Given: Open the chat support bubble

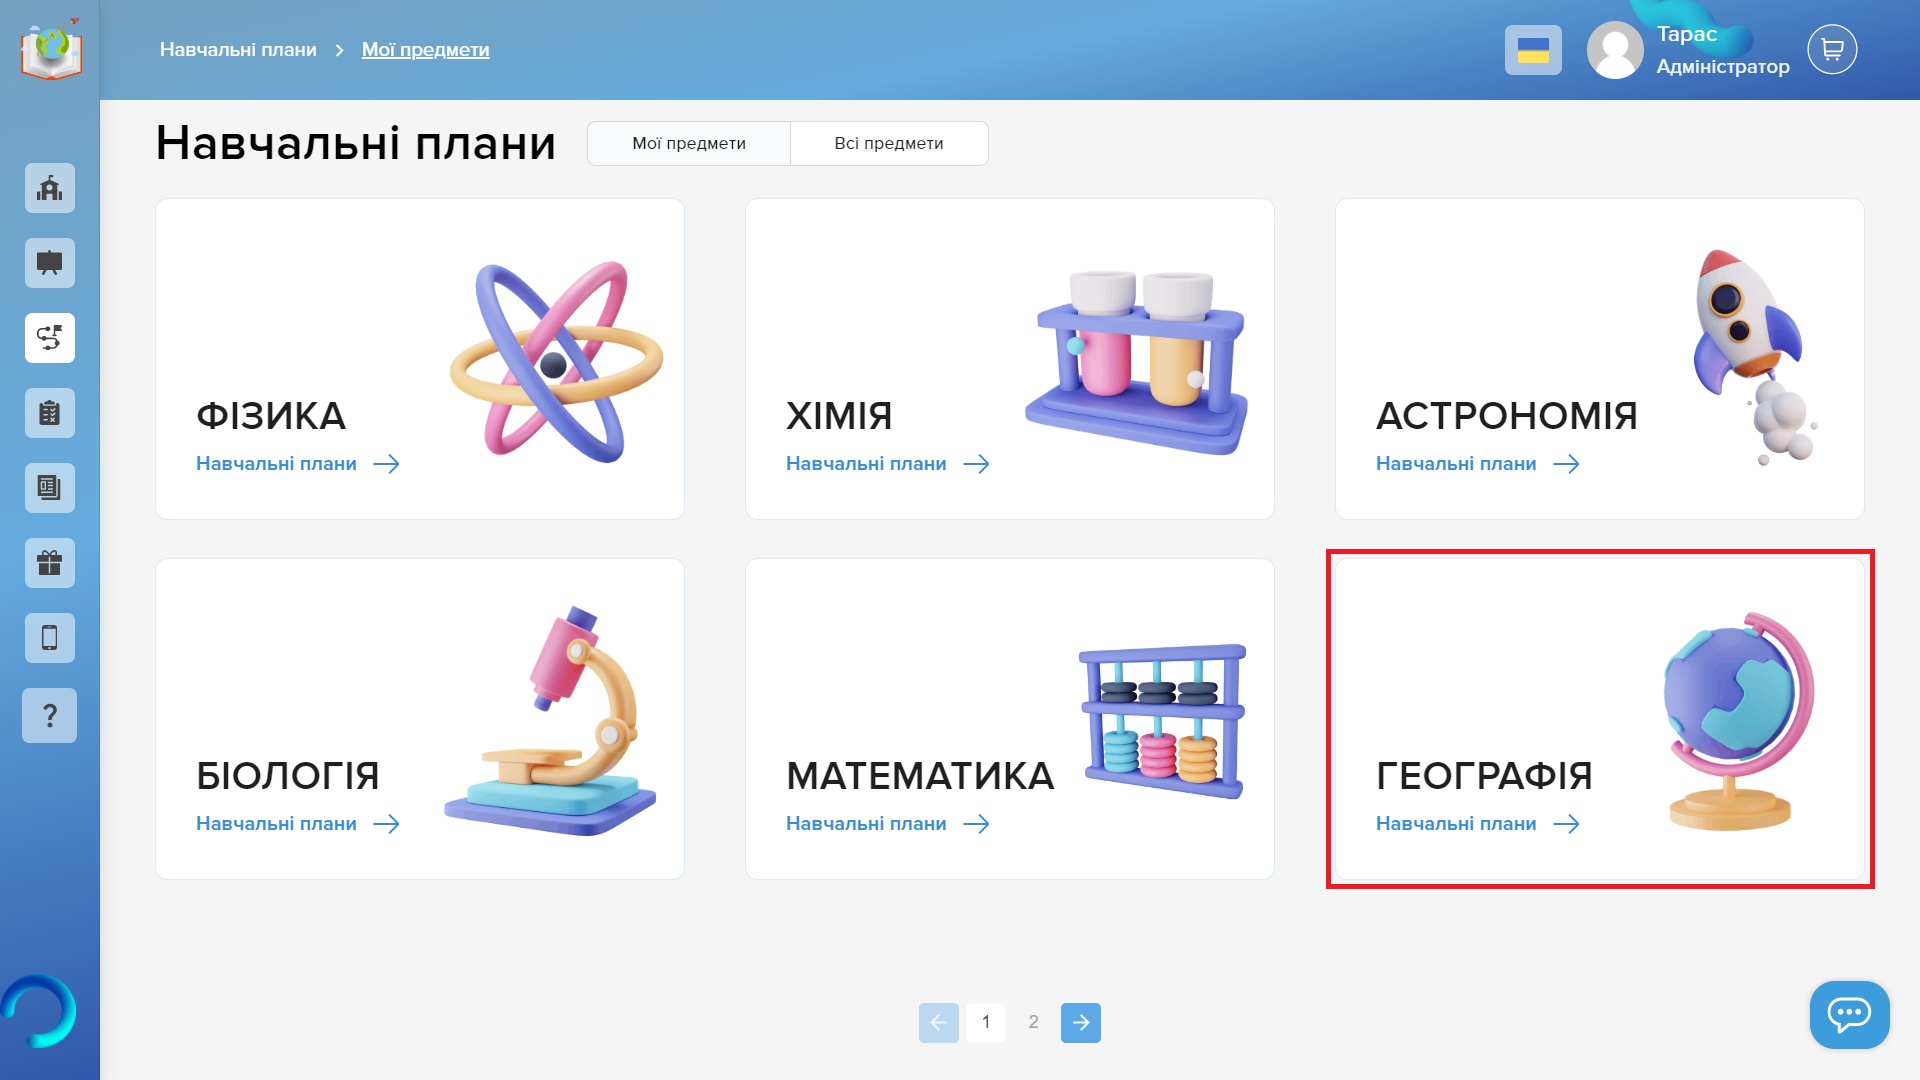Looking at the screenshot, I should 1849,1014.
